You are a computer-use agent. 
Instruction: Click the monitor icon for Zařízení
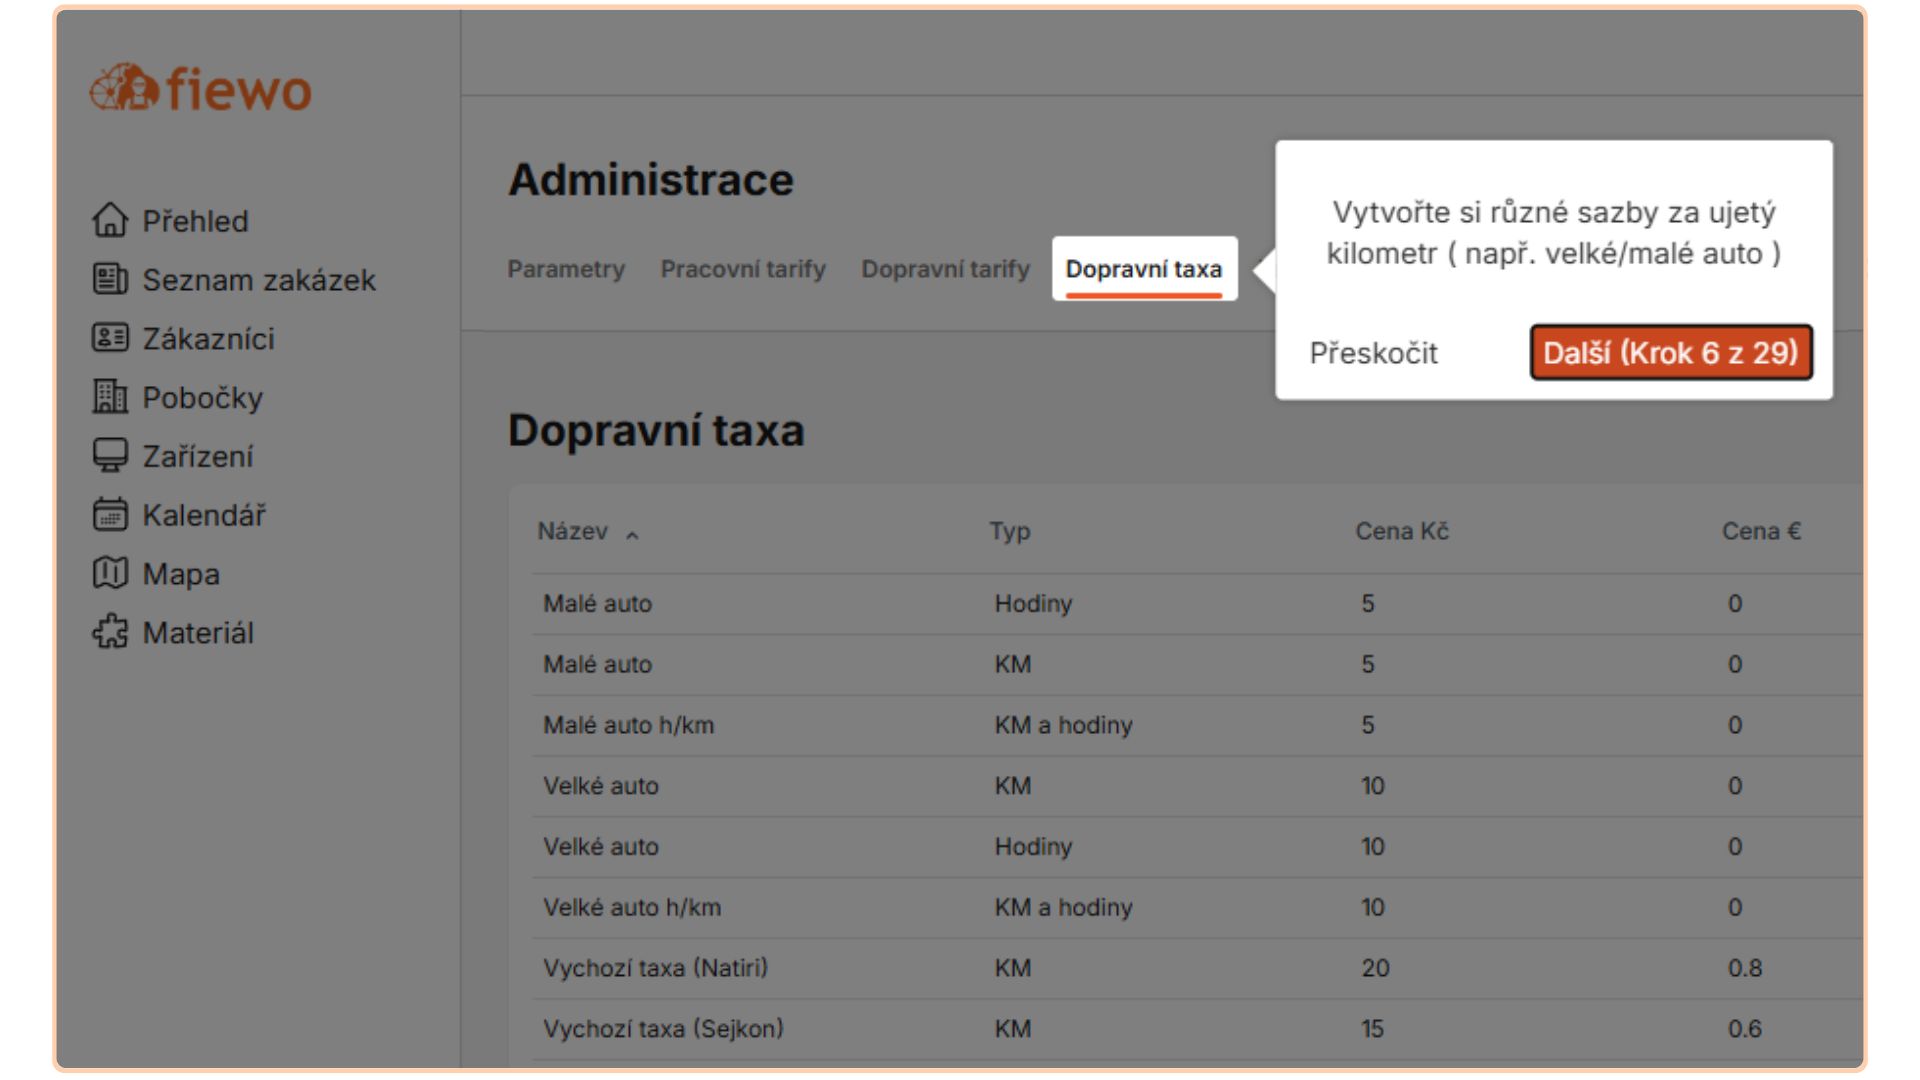coord(110,456)
